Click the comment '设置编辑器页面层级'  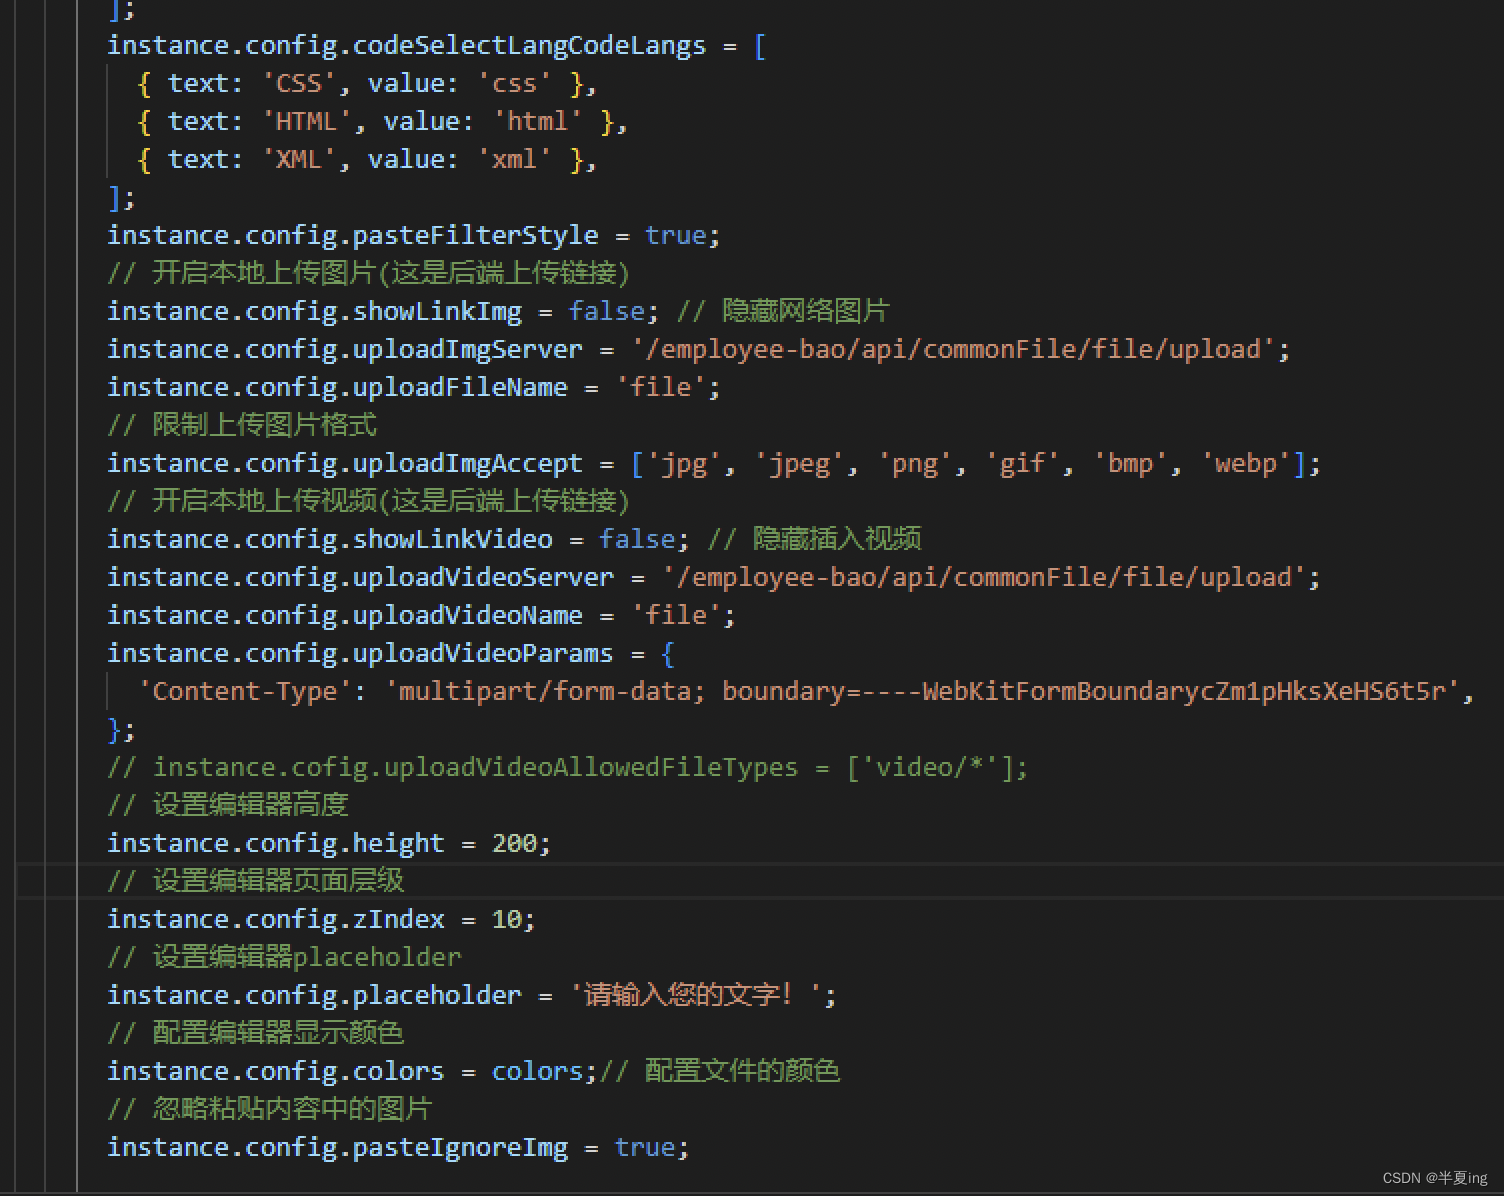pos(256,882)
